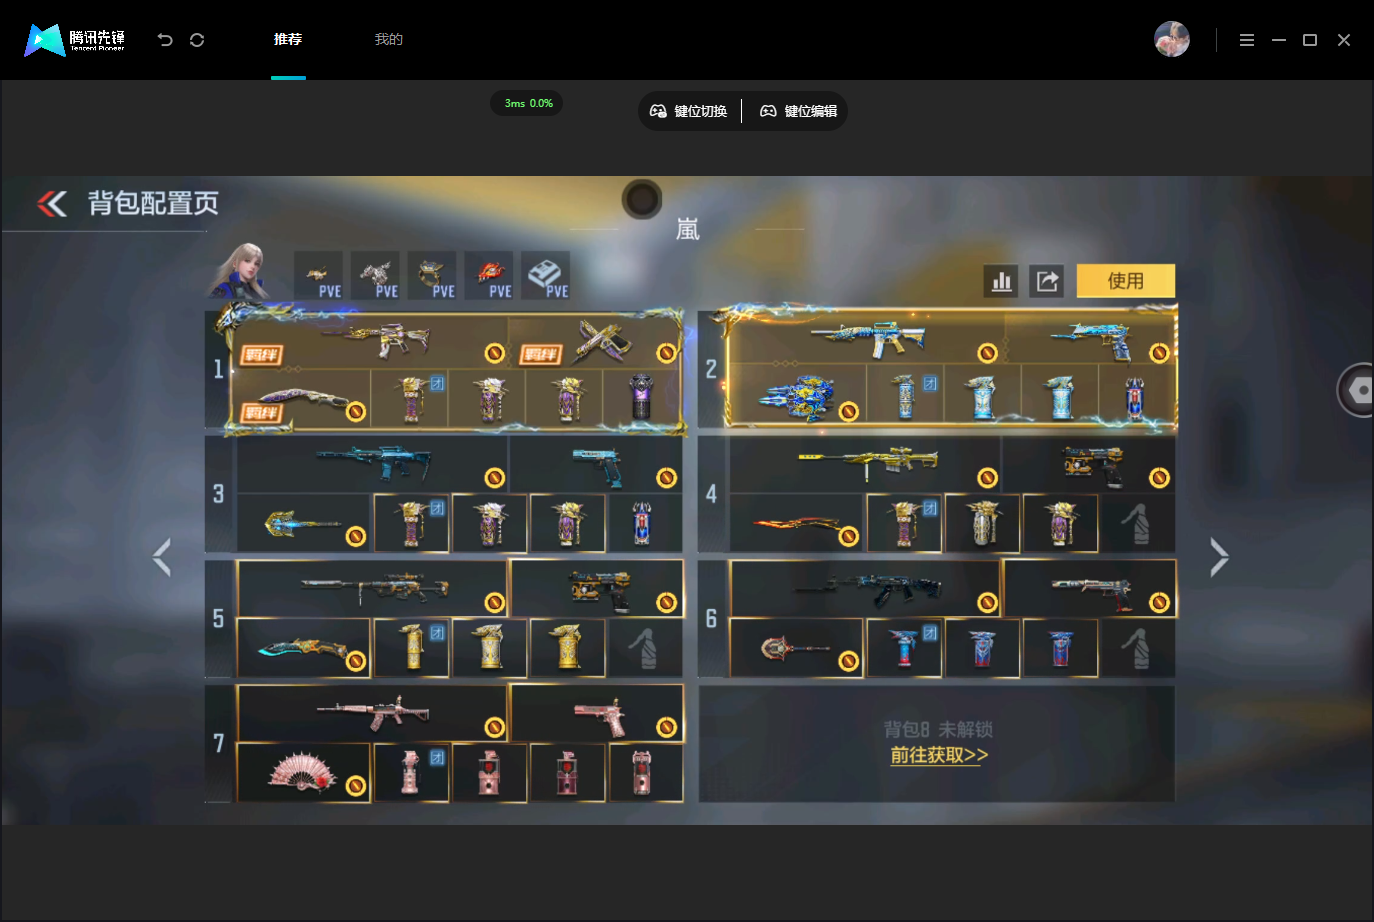Select the pistol in backpack 6
The height and width of the screenshot is (922, 1374).
pos(1090,589)
